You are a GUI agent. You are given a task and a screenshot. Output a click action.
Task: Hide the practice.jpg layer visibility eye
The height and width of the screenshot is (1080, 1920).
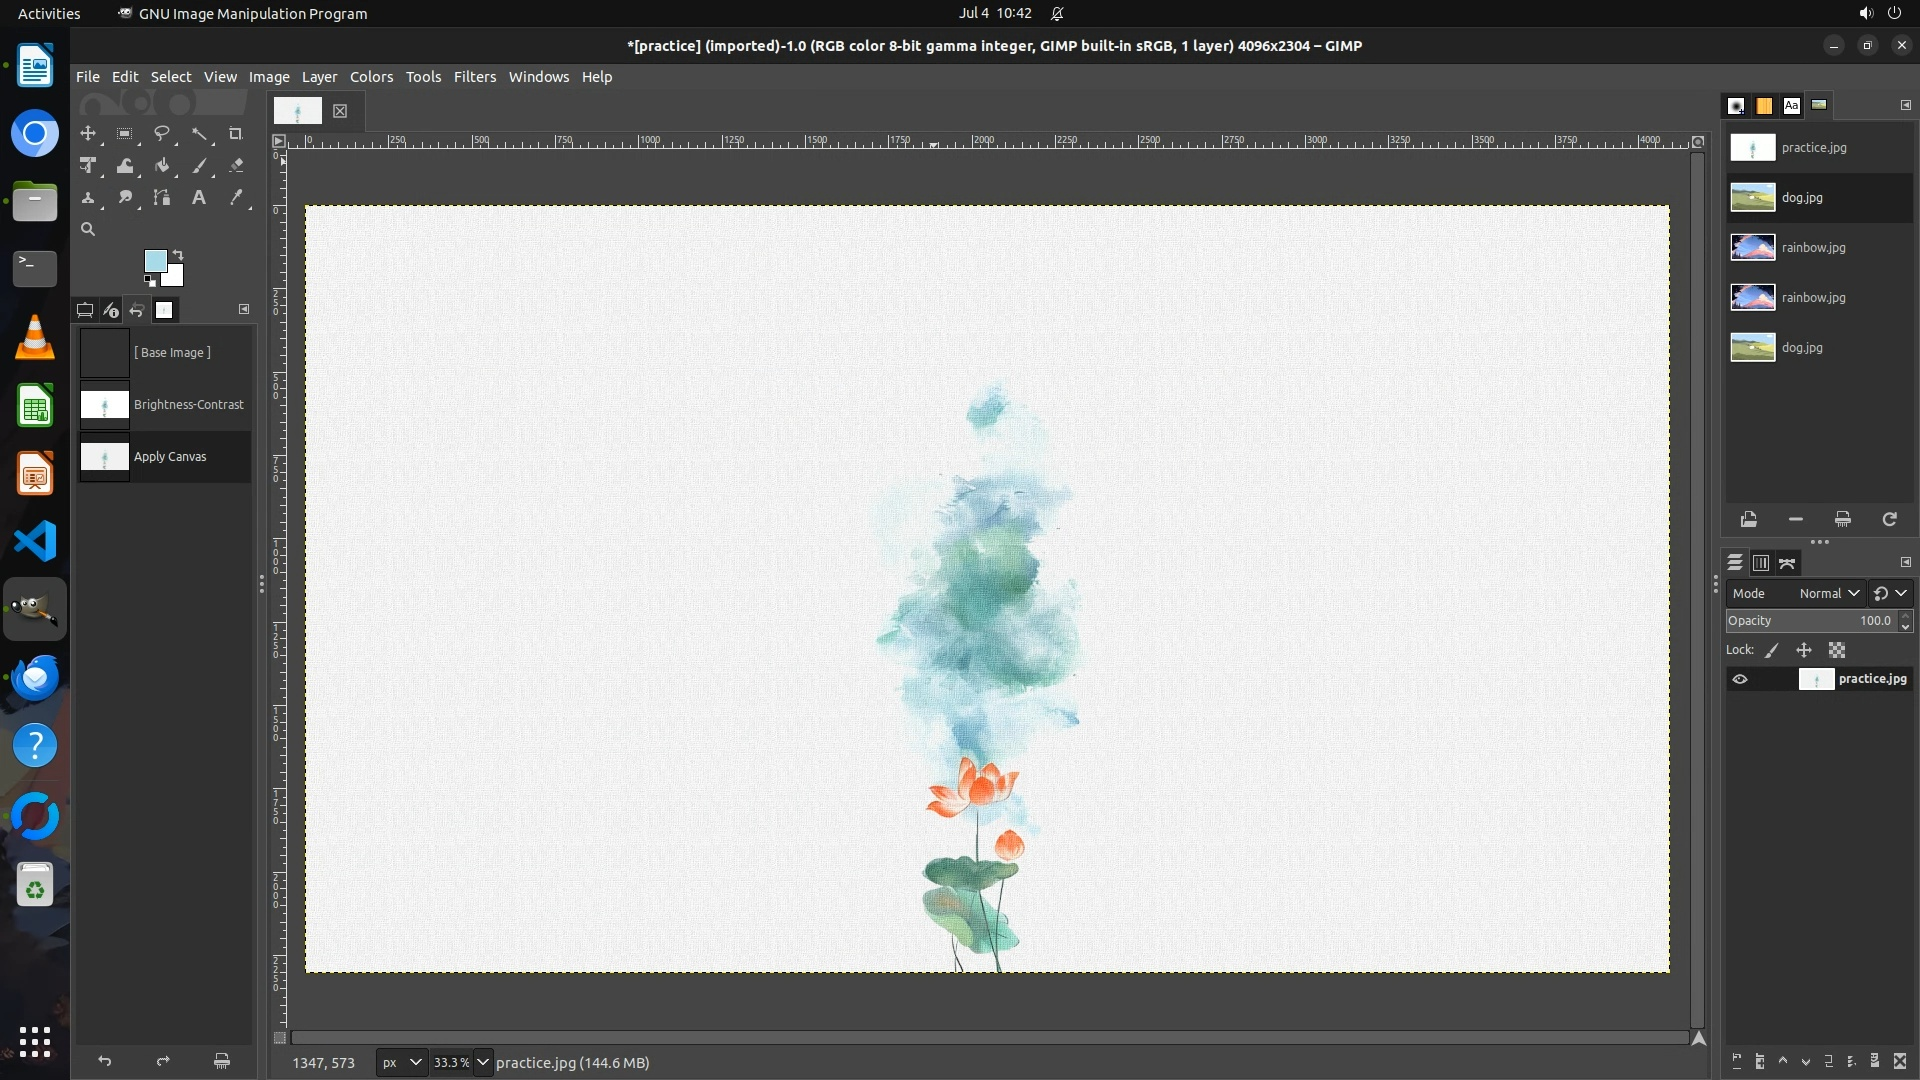[1740, 679]
